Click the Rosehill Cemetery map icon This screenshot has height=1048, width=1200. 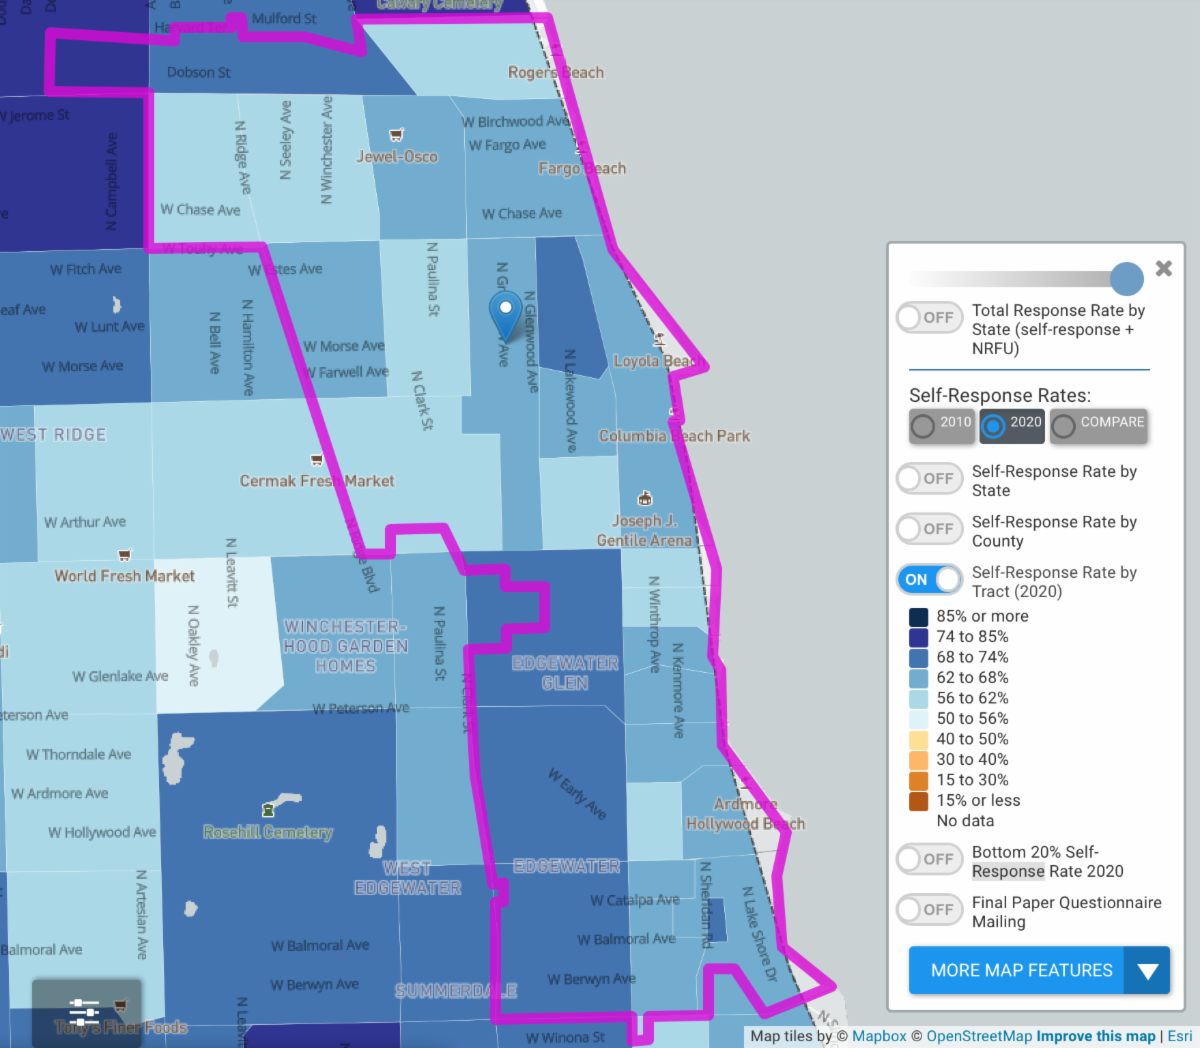[268, 810]
